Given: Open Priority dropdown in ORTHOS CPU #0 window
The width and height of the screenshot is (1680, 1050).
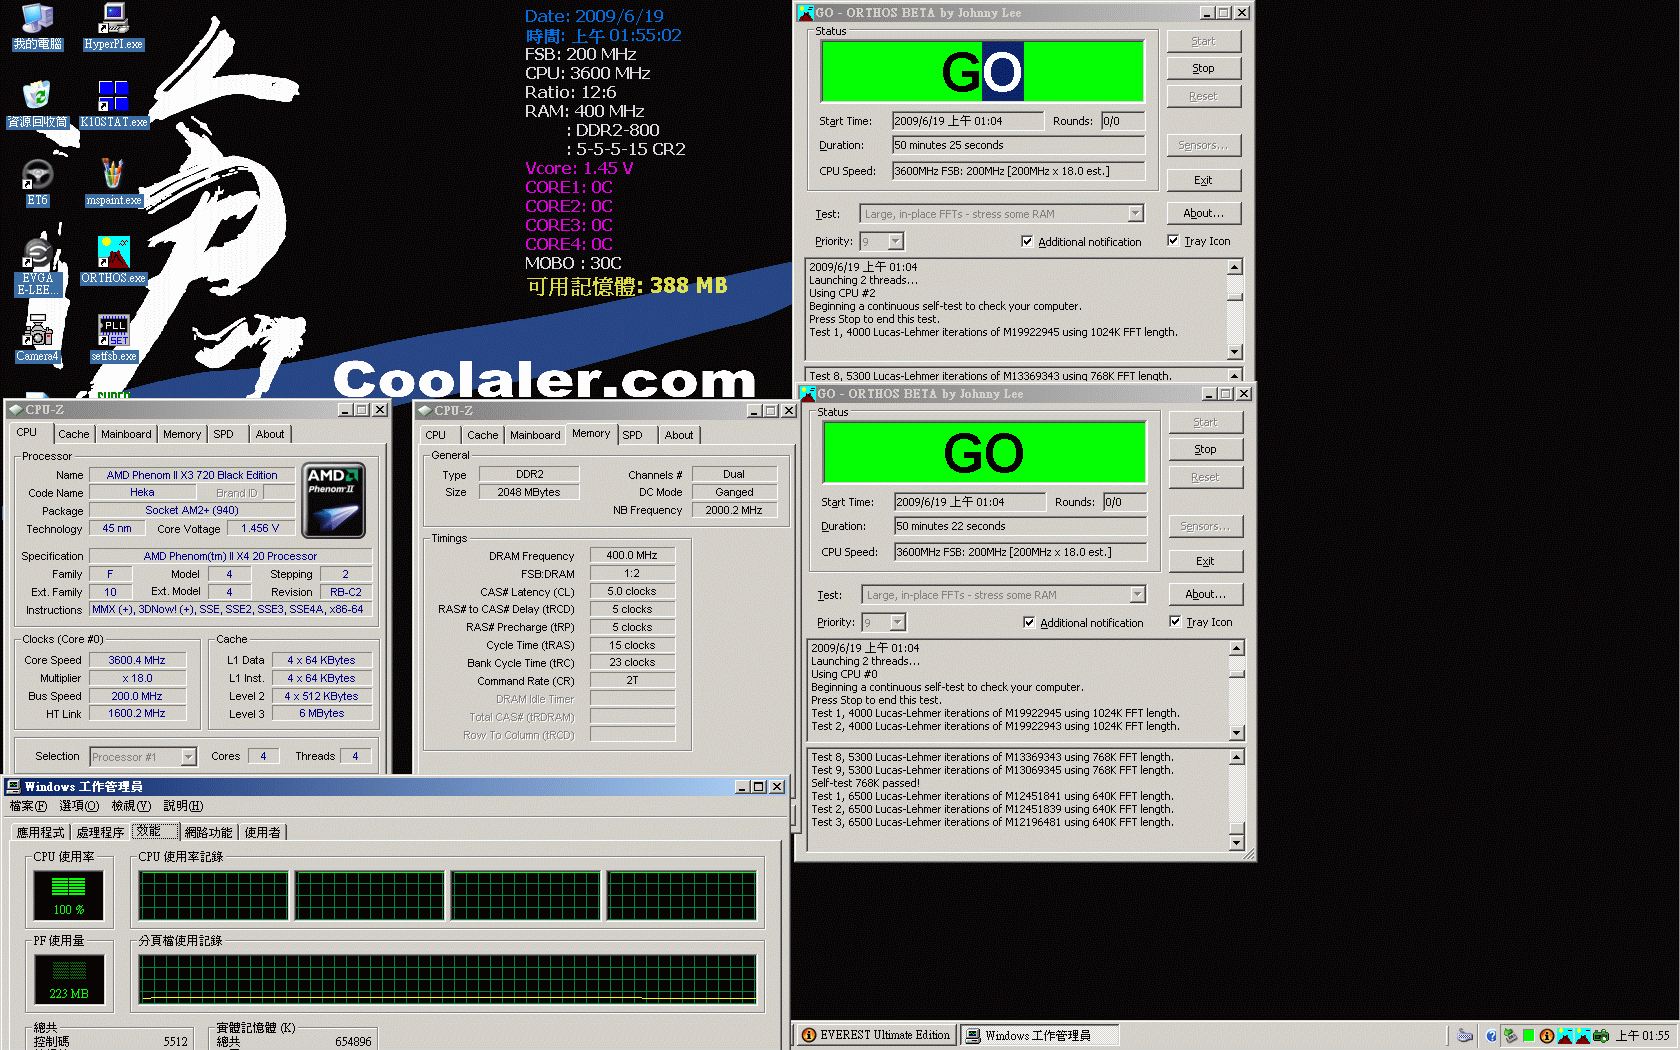Looking at the screenshot, I should click(x=897, y=622).
